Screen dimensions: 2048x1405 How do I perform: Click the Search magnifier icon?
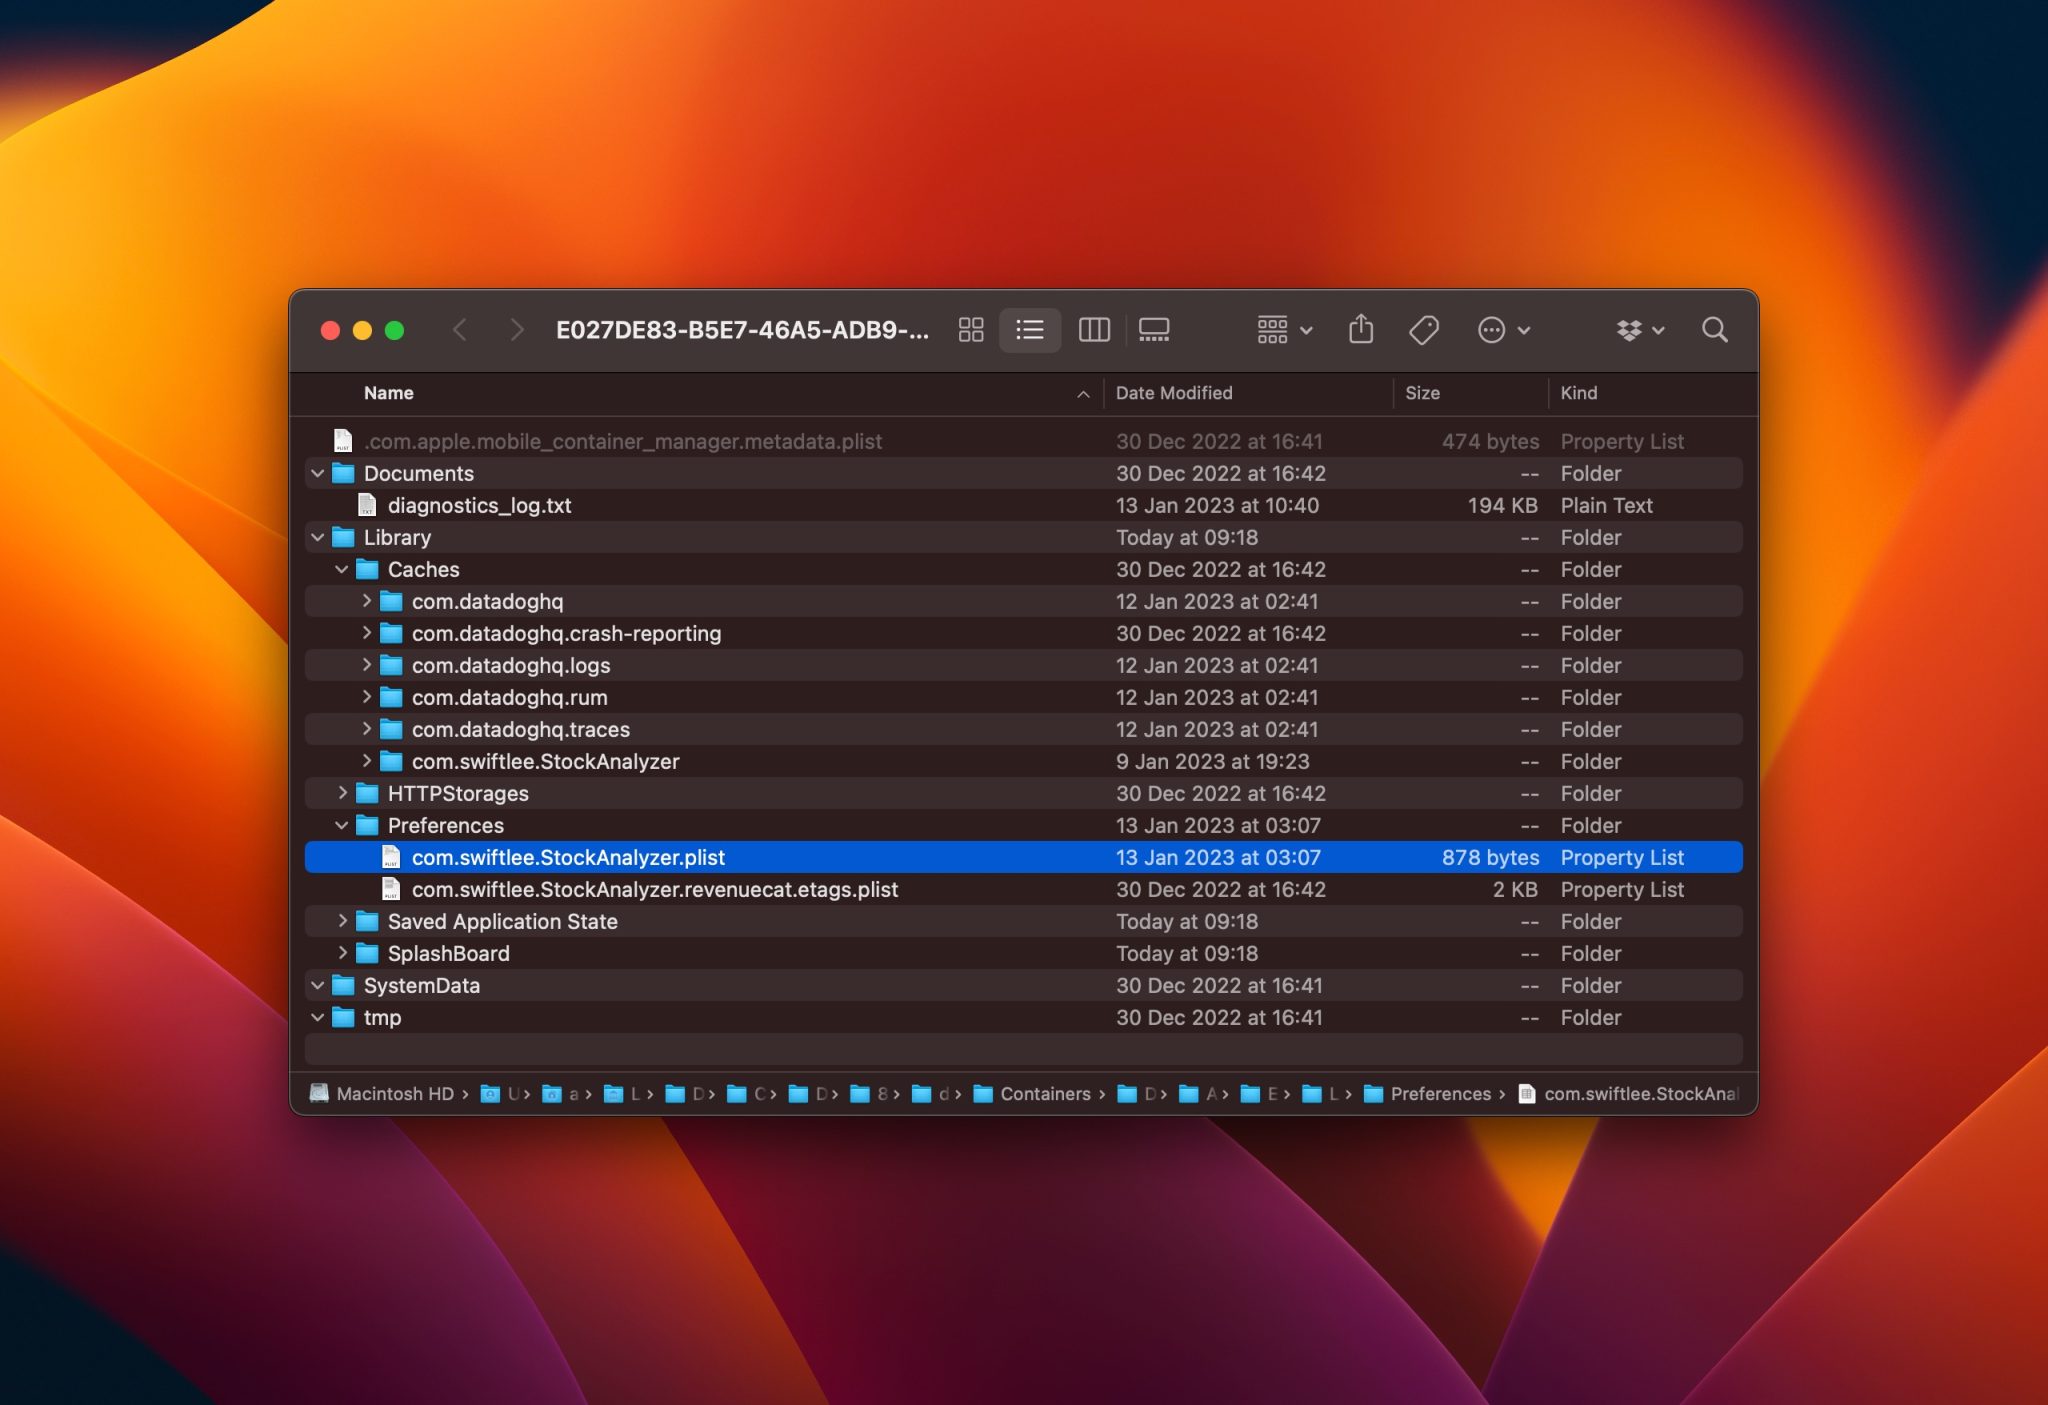1715,330
